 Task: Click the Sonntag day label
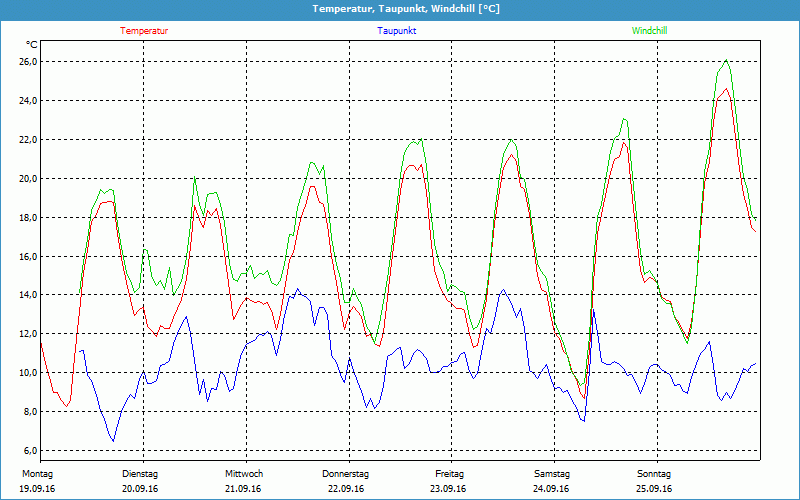click(x=654, y=474)
